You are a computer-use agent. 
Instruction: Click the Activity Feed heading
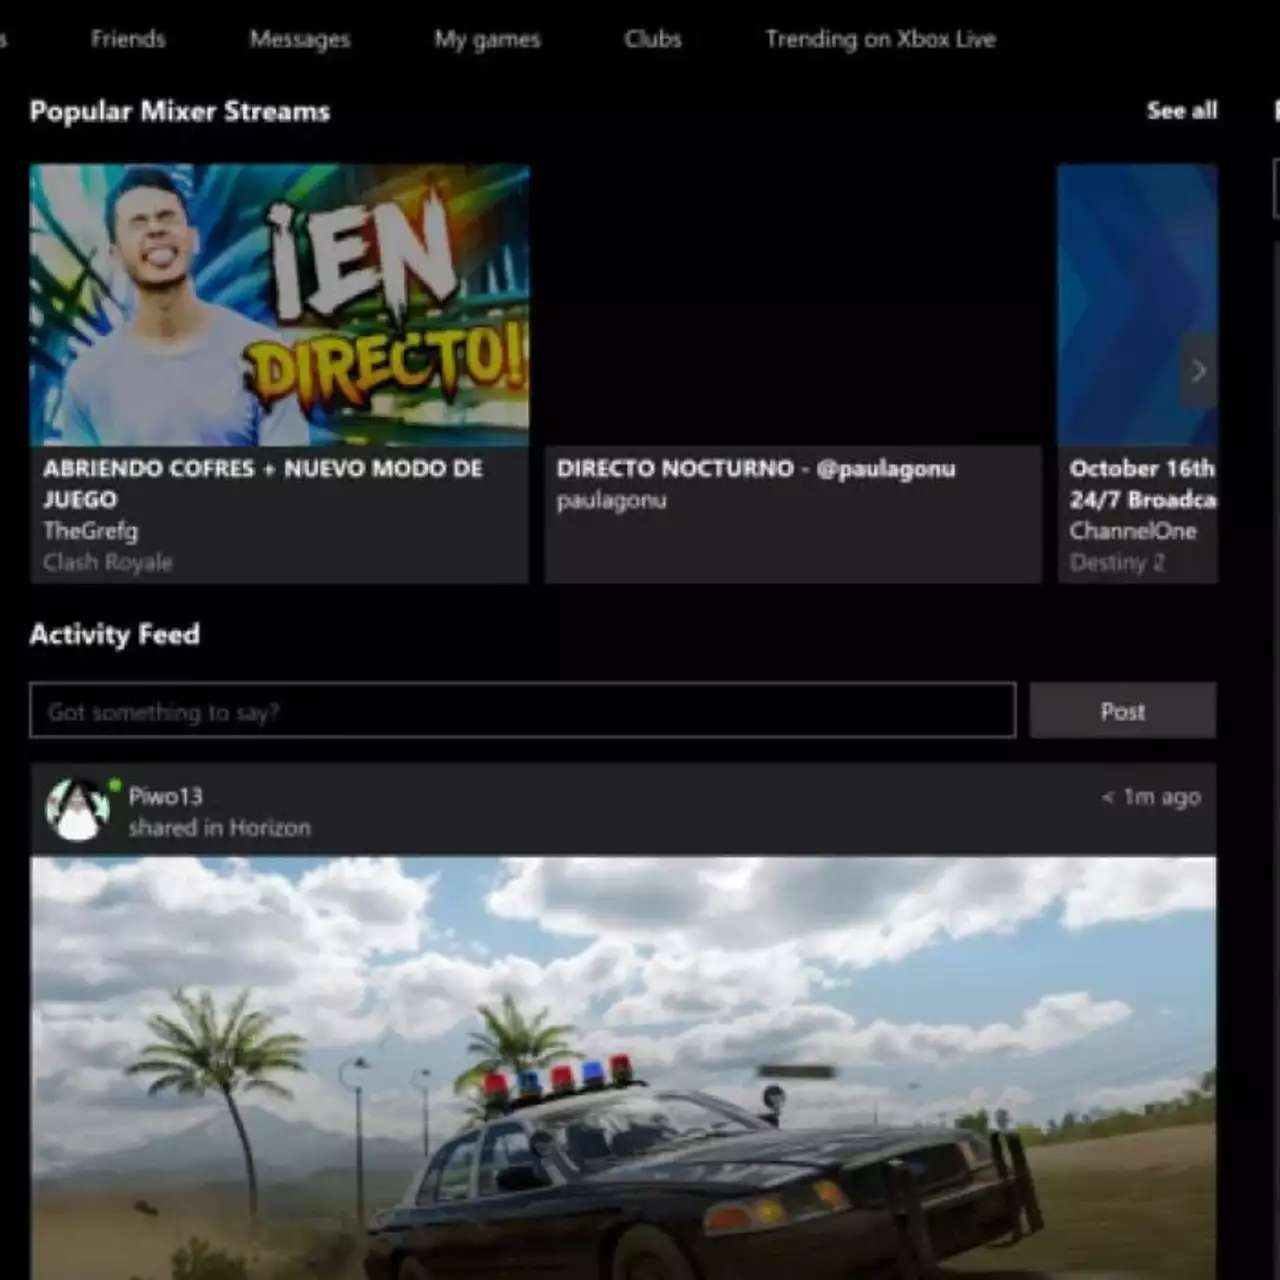[x=115, y=635]
